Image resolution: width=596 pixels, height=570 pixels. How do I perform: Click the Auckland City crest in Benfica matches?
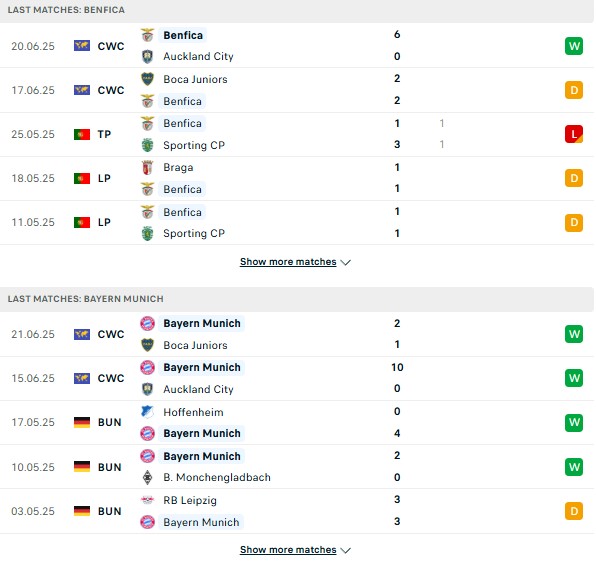pyautogui.click(x=147, y=57)
